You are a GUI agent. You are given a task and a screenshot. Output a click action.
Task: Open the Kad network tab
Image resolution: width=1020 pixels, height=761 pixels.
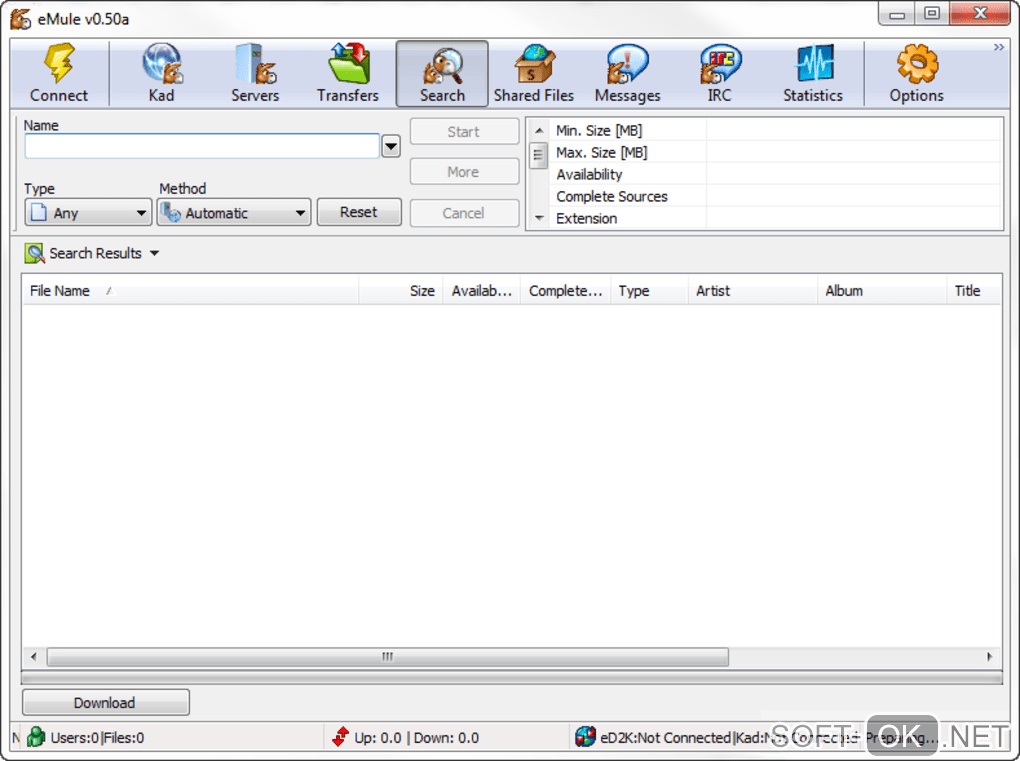point(161,73)
